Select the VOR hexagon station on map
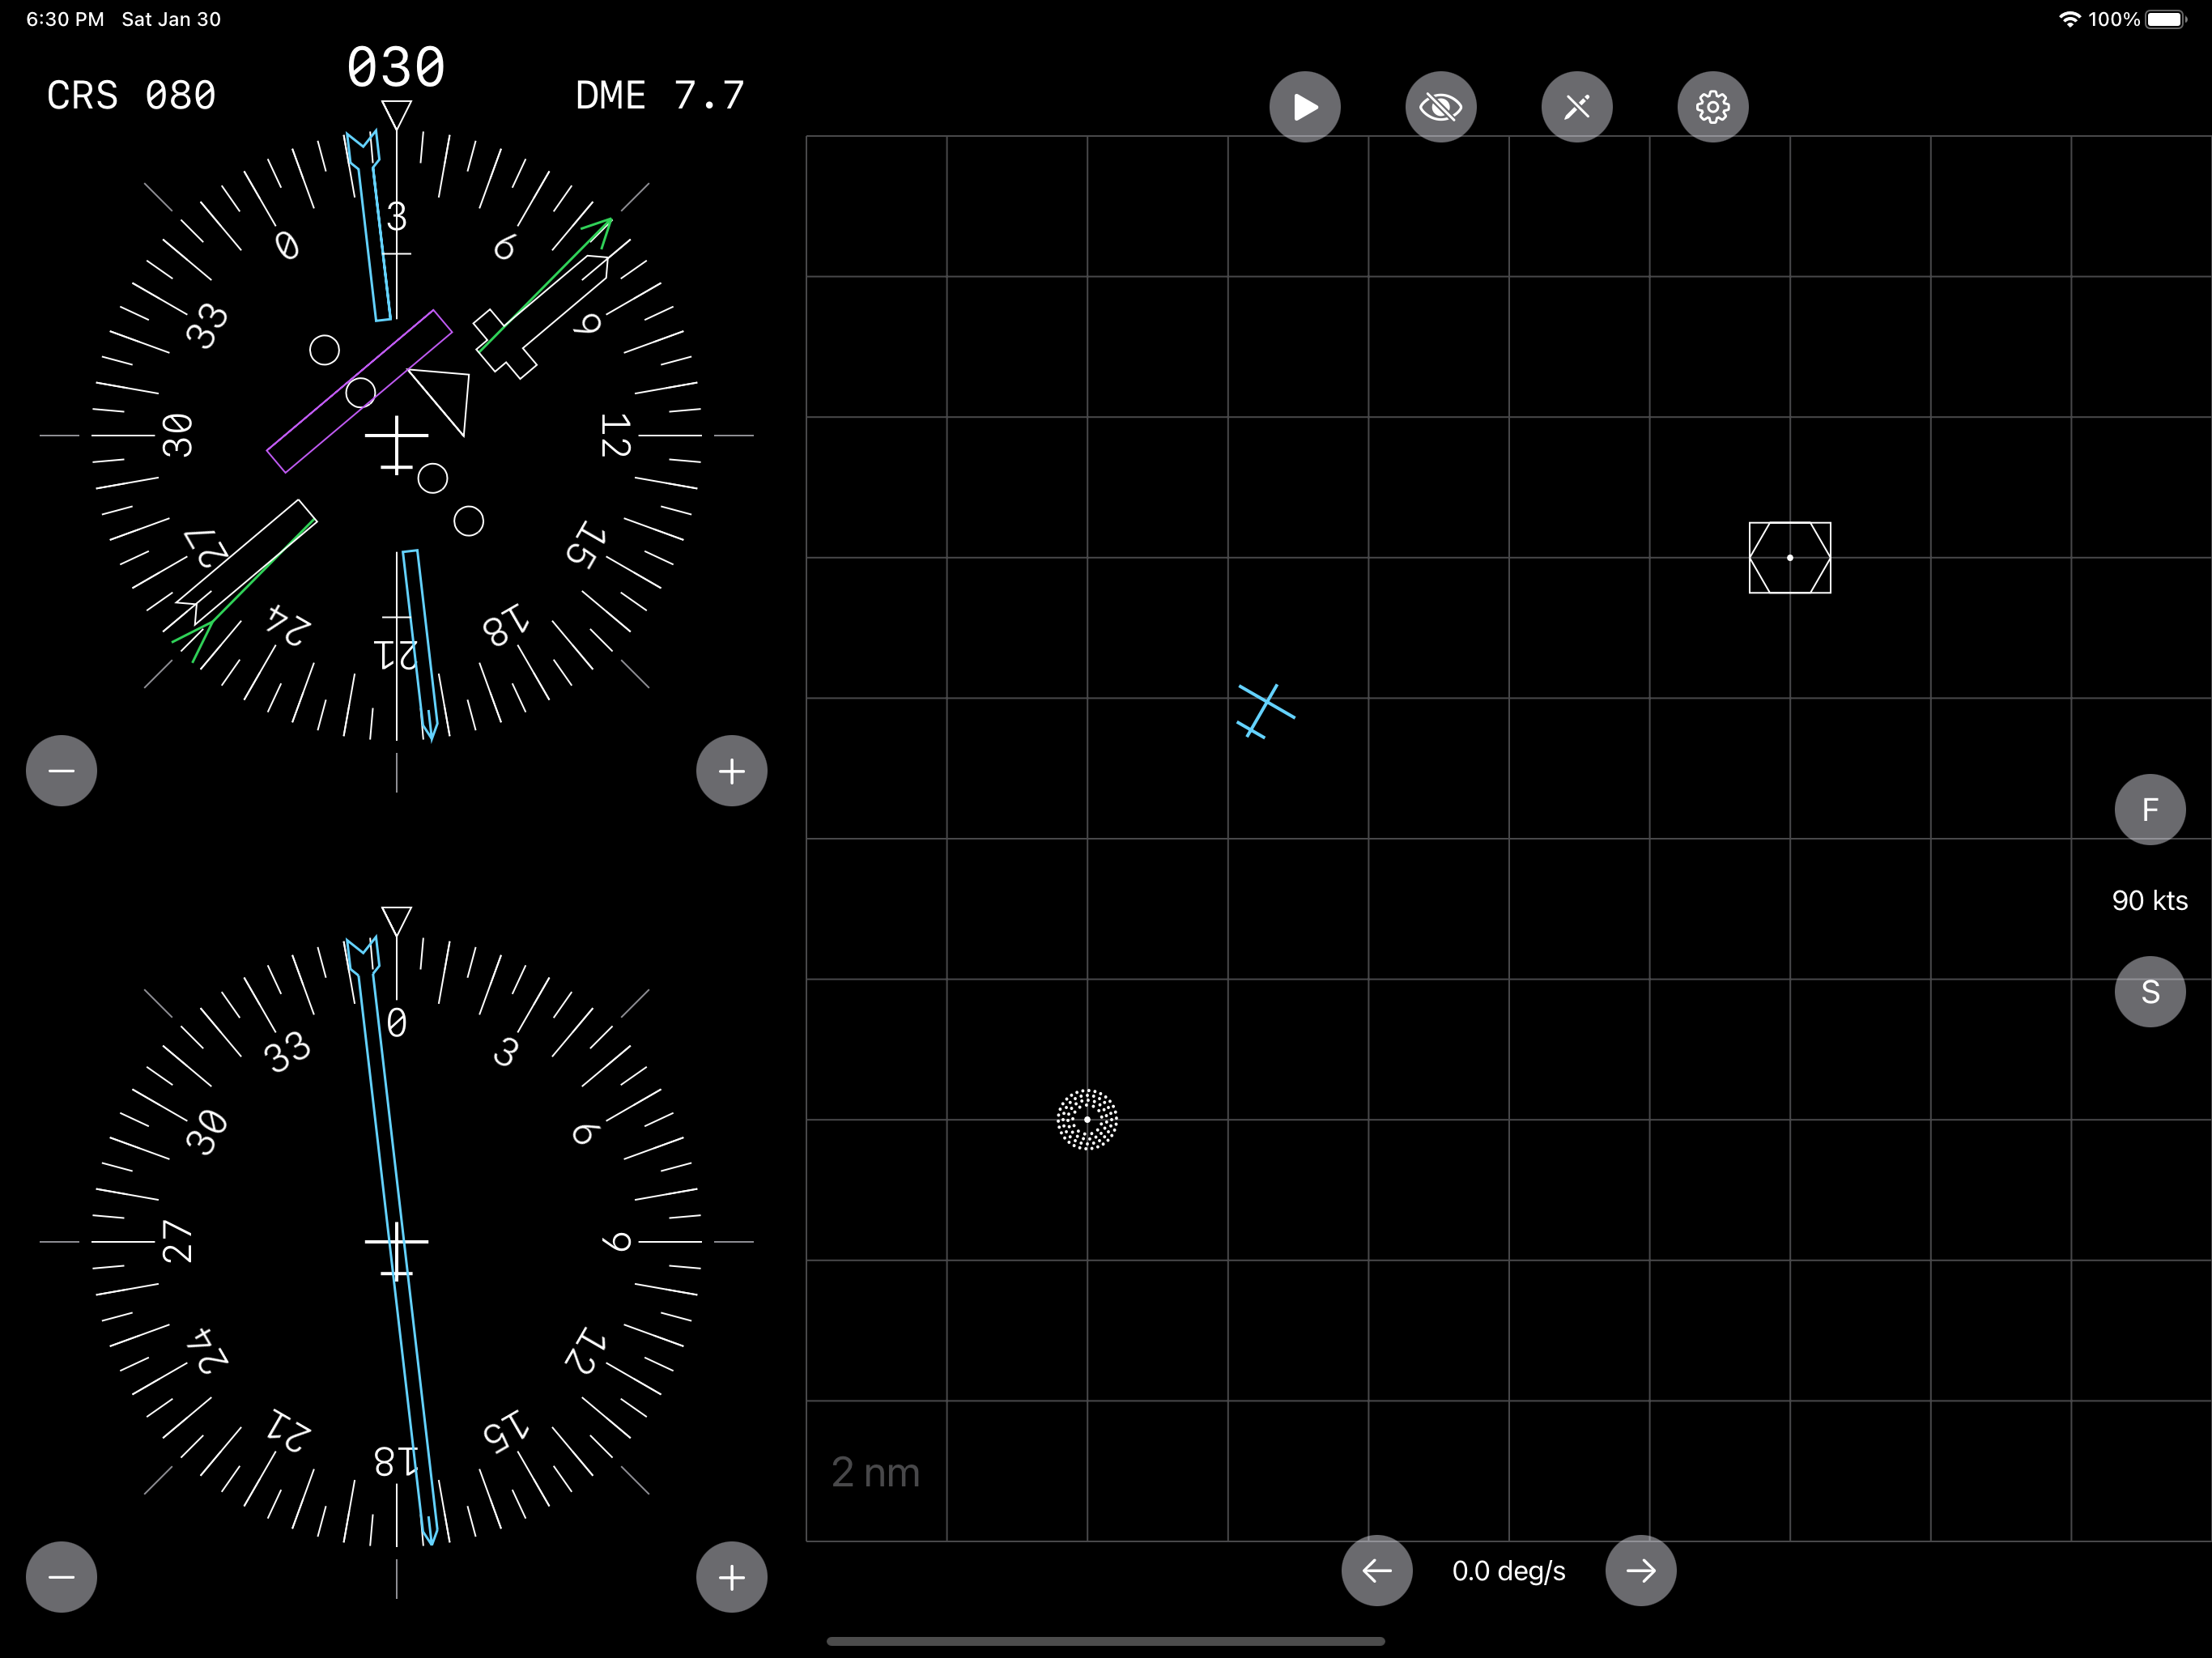 coord(1789,557)
